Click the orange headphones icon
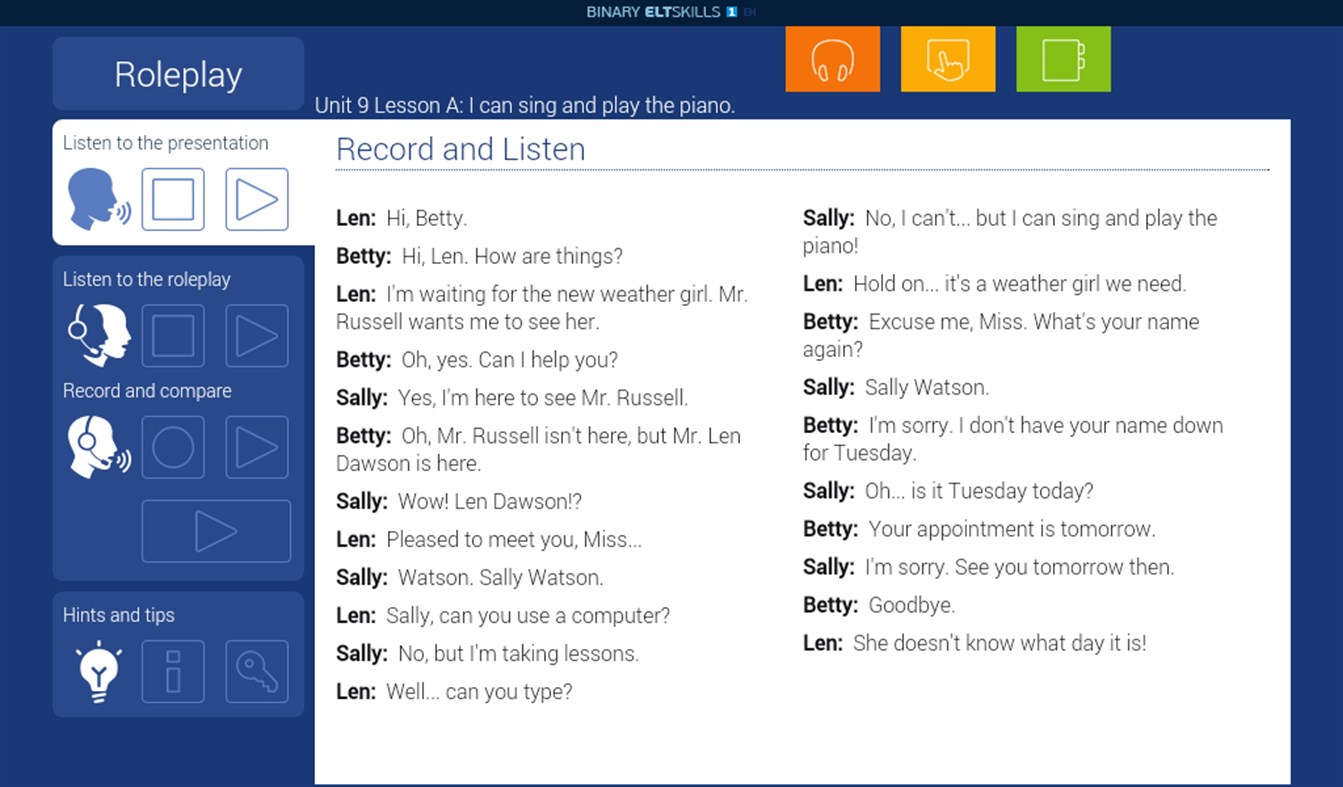The width and height of the screenshot is (1343, 787). (832, 58)
